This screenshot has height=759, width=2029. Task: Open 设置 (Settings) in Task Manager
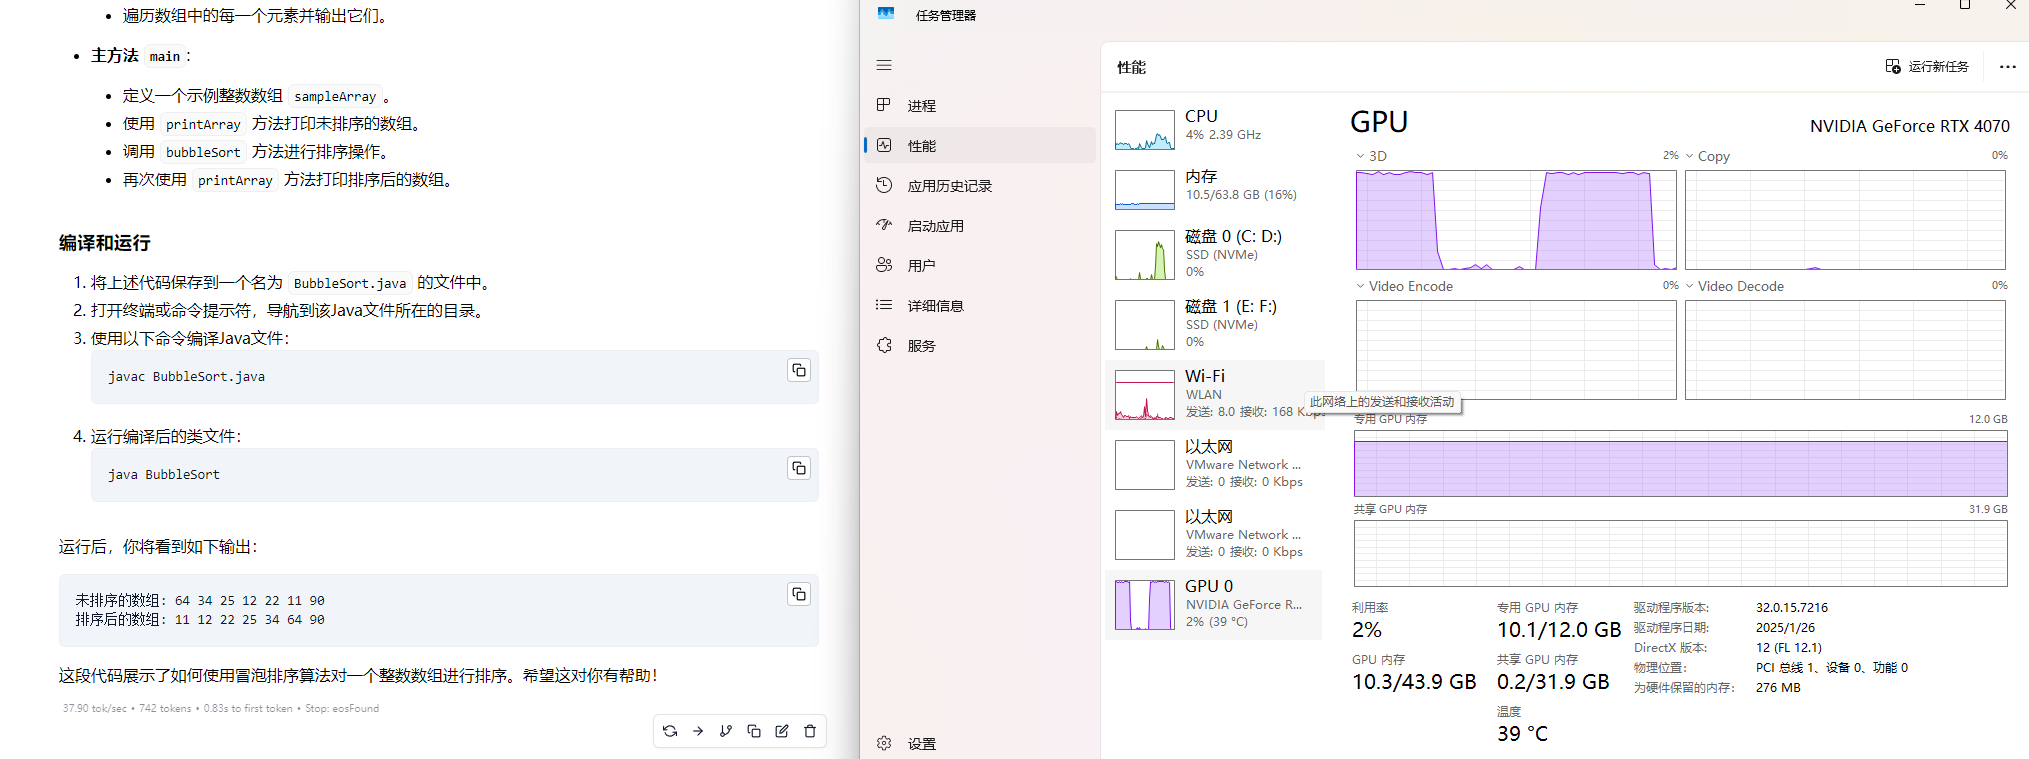point(921,744)
